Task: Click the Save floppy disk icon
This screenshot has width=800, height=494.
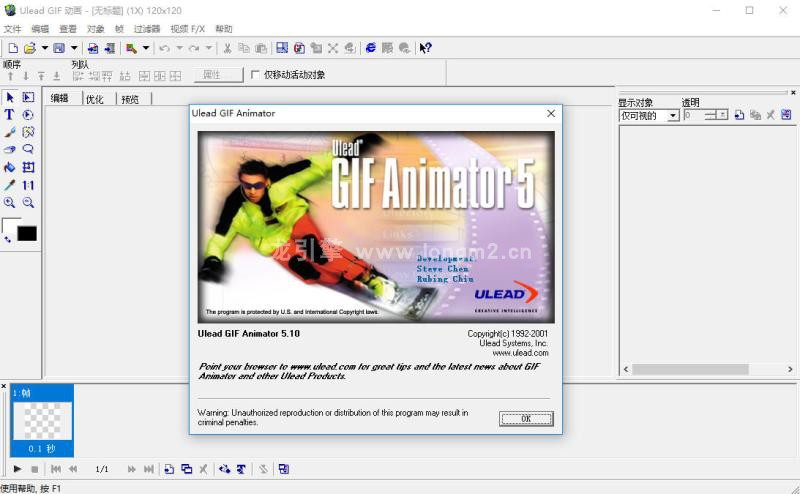Action: [x=59, y=48]
